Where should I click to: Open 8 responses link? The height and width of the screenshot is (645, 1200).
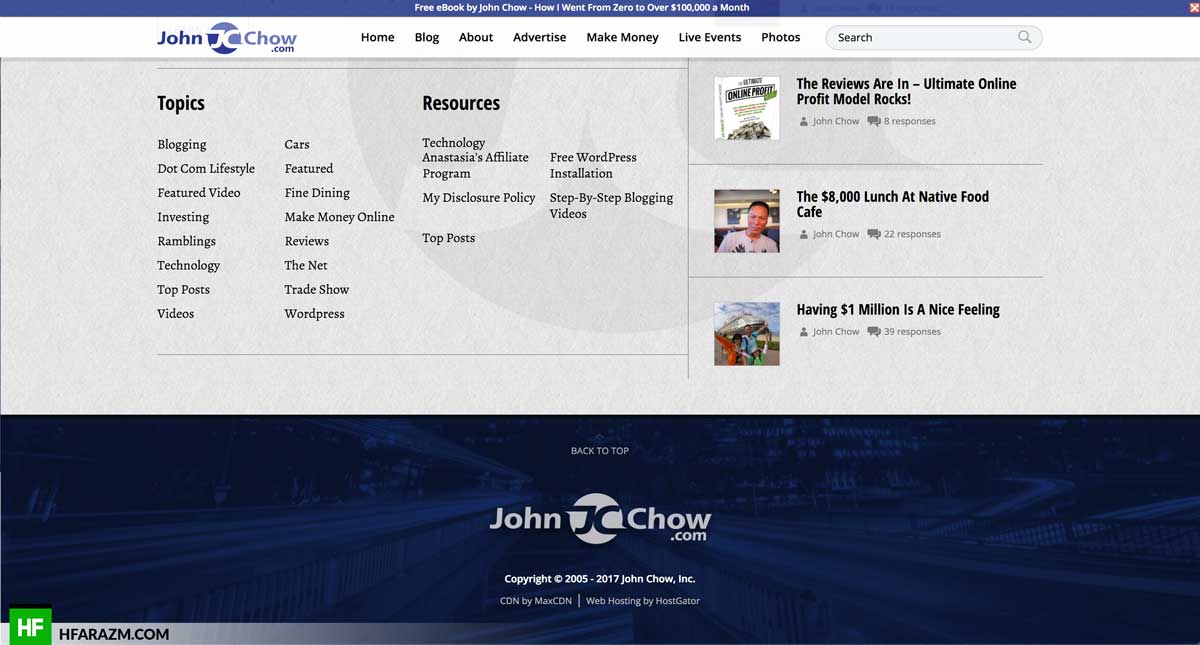click(910, 121)
